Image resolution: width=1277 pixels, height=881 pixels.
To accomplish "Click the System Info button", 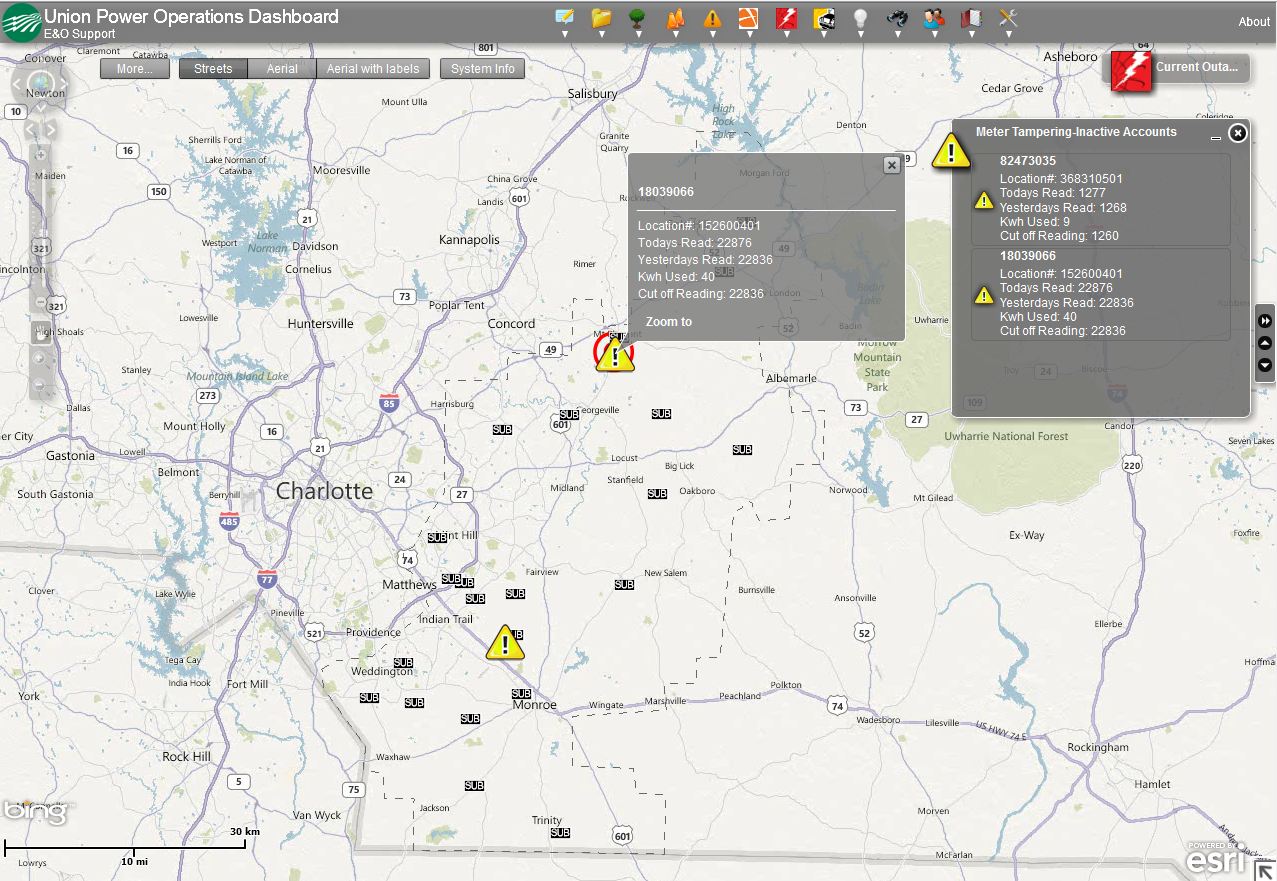I will (482, 69).
